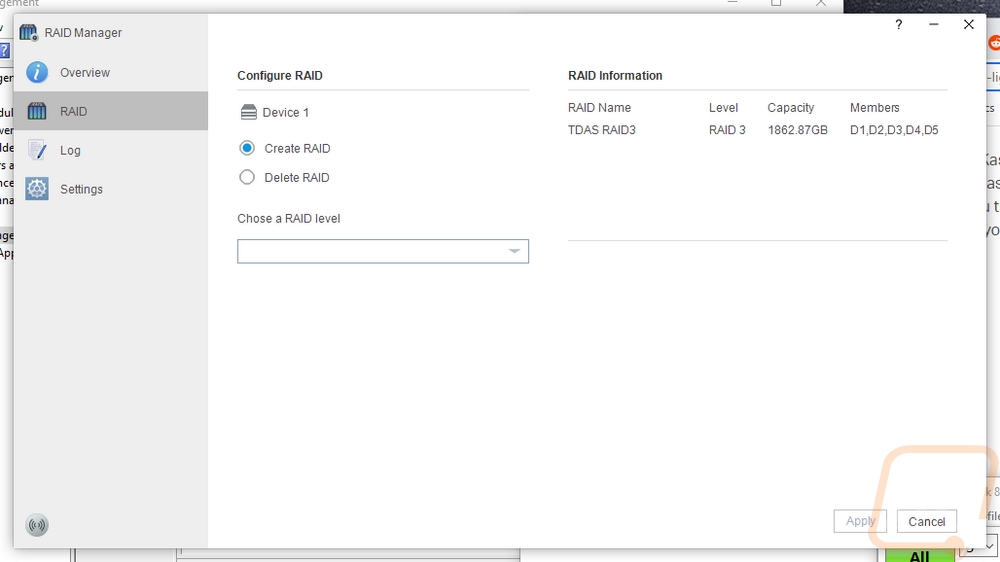Click the Level column header
The width and height of the screenshot is (1000, 562).
coord(723,108)
